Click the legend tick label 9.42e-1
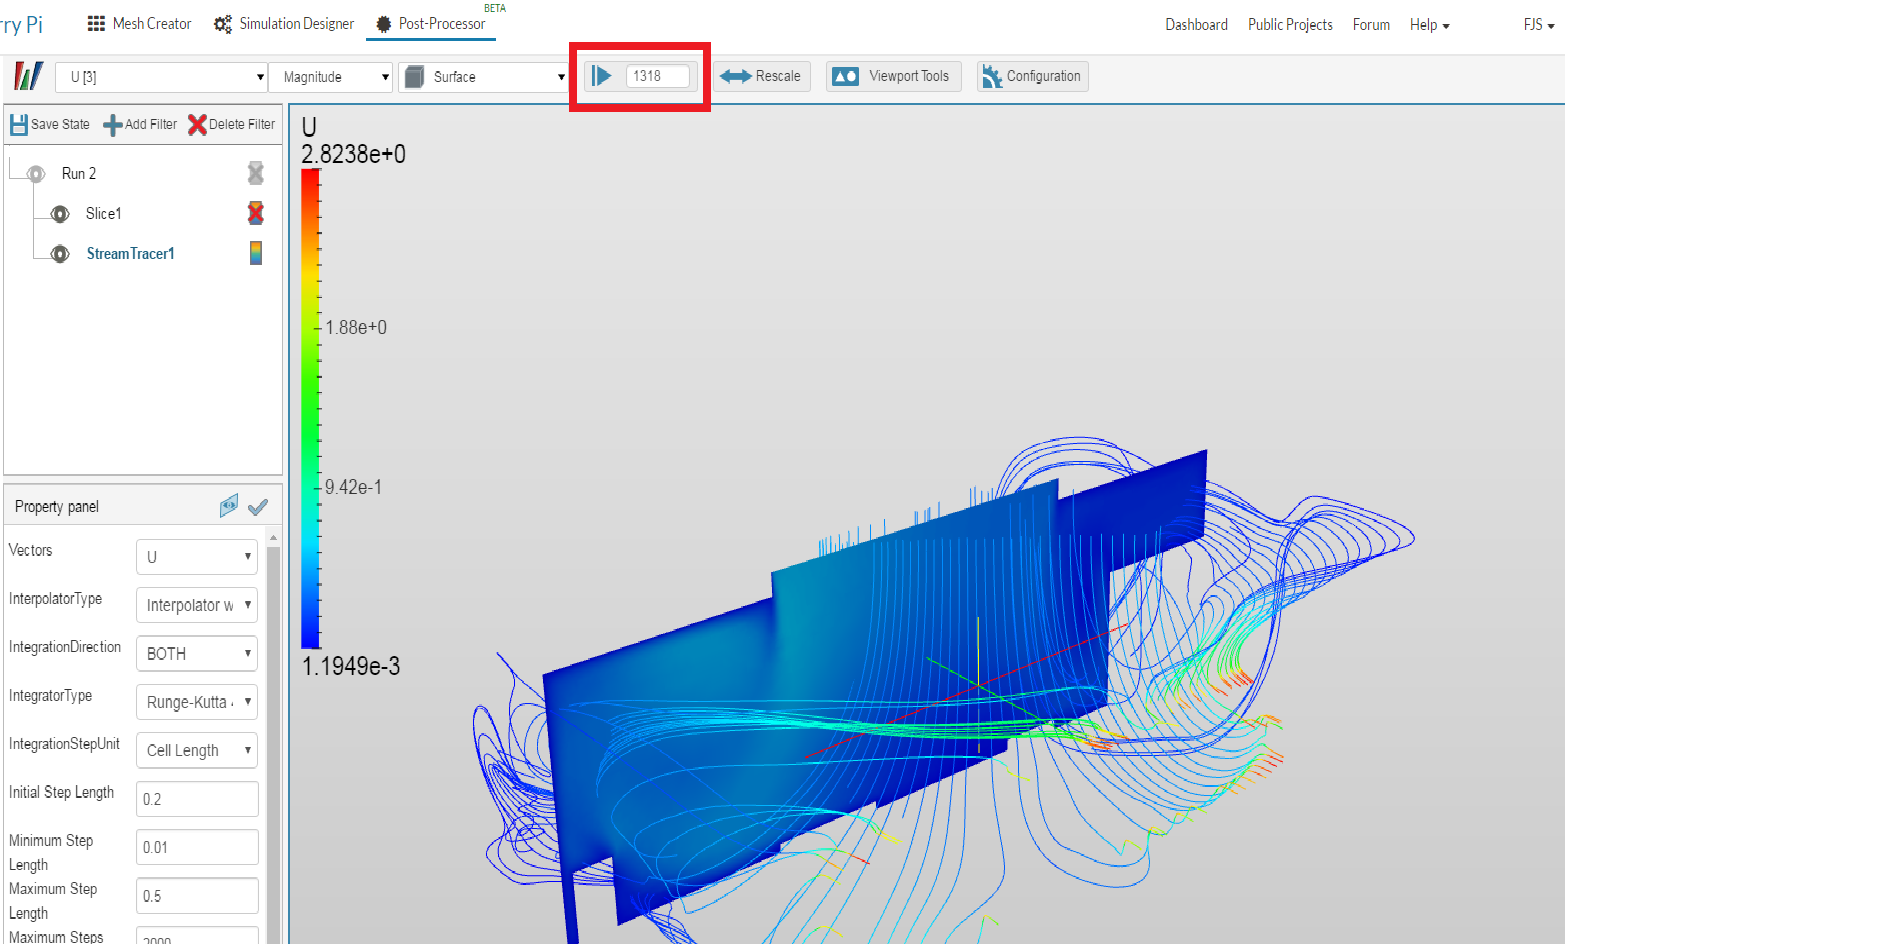This screenshot has width=1884, height=944. [353, 487]
